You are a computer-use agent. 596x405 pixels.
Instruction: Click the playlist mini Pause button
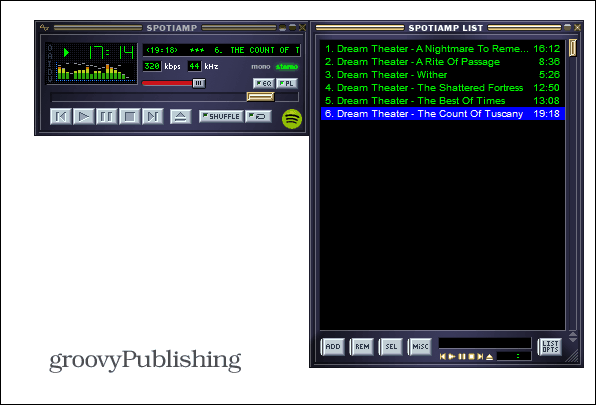pyautogui.click(x=462, y=357)
